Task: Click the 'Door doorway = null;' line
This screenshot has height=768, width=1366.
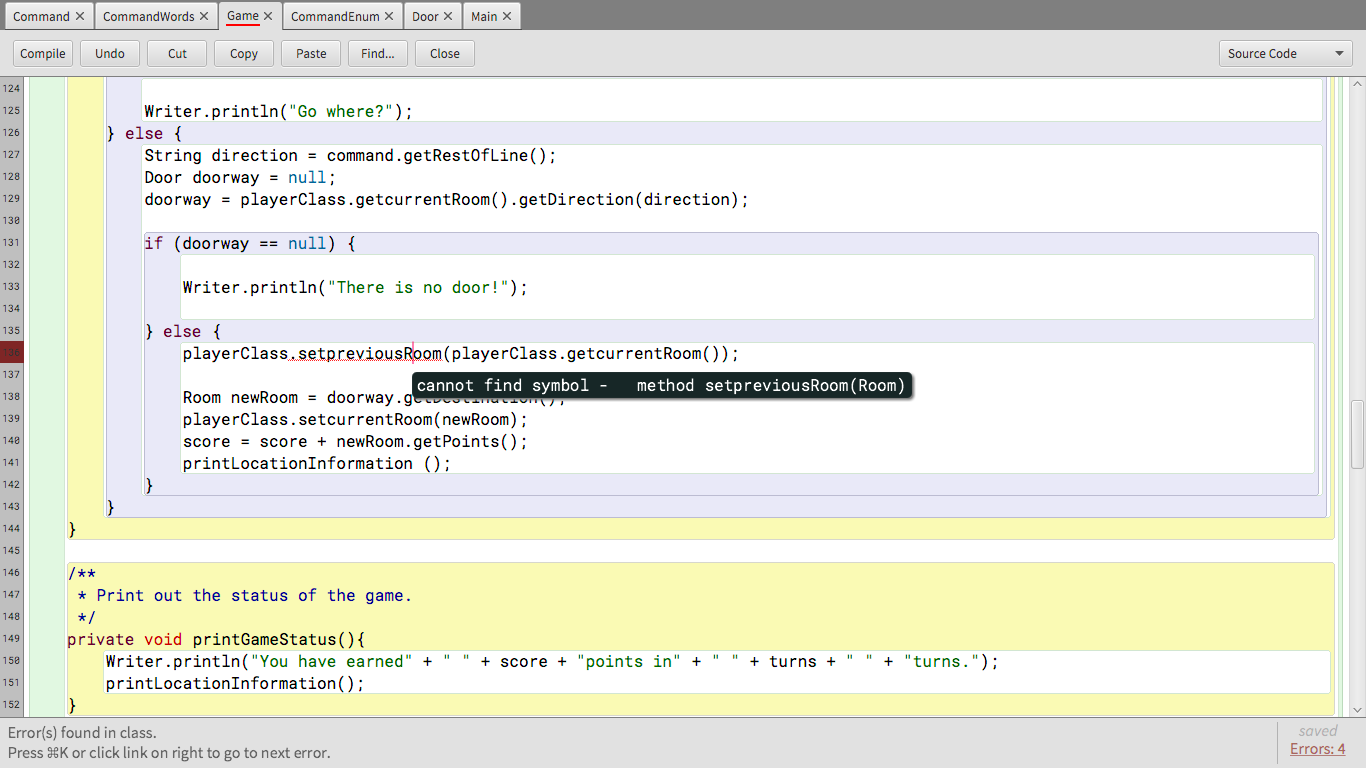Action: [240, 177]
